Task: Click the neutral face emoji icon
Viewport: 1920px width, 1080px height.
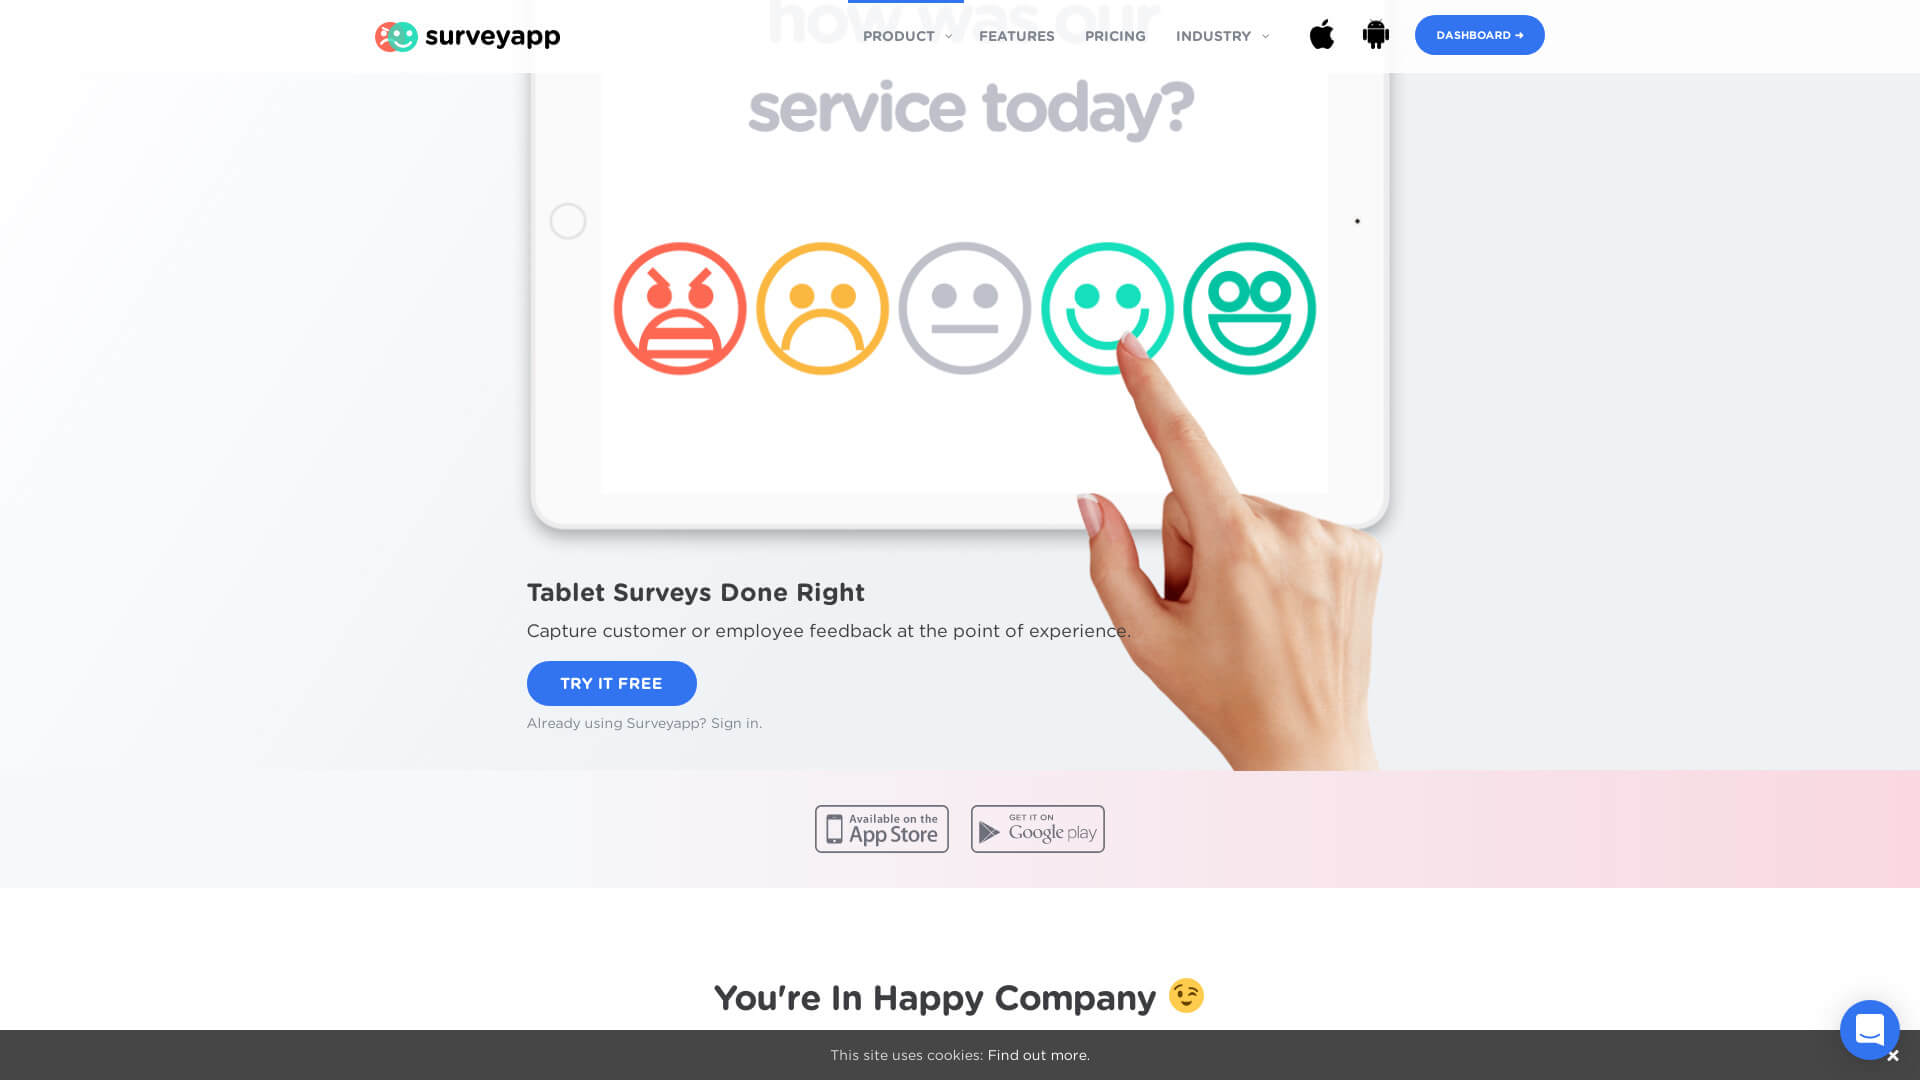Action: click(964, 309)
